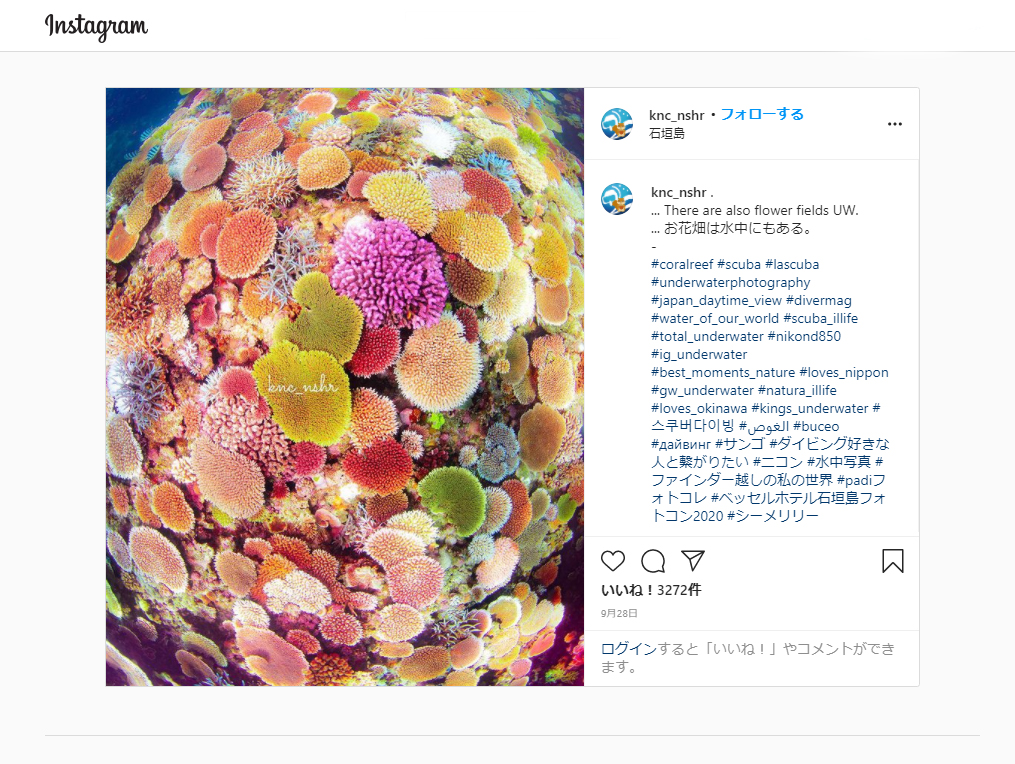The height and width of the screenshot is (764, 1015).
Task: Save post with bookmark icon
Action: point(893,561)
